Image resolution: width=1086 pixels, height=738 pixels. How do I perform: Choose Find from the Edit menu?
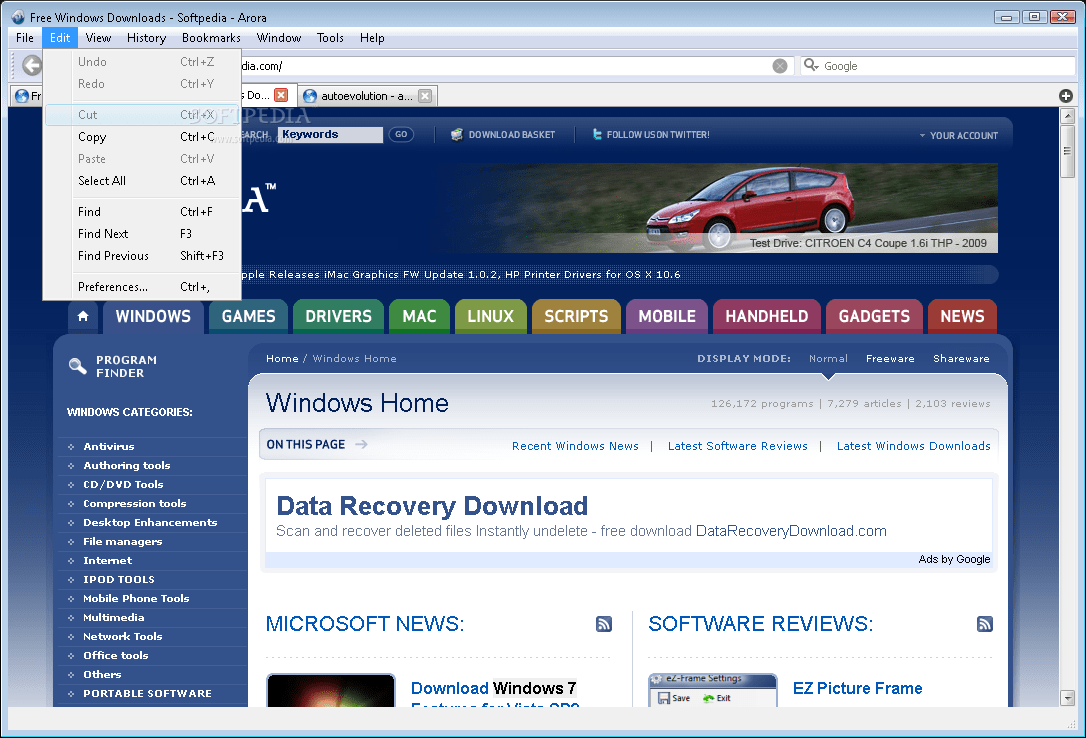(143, 212)
